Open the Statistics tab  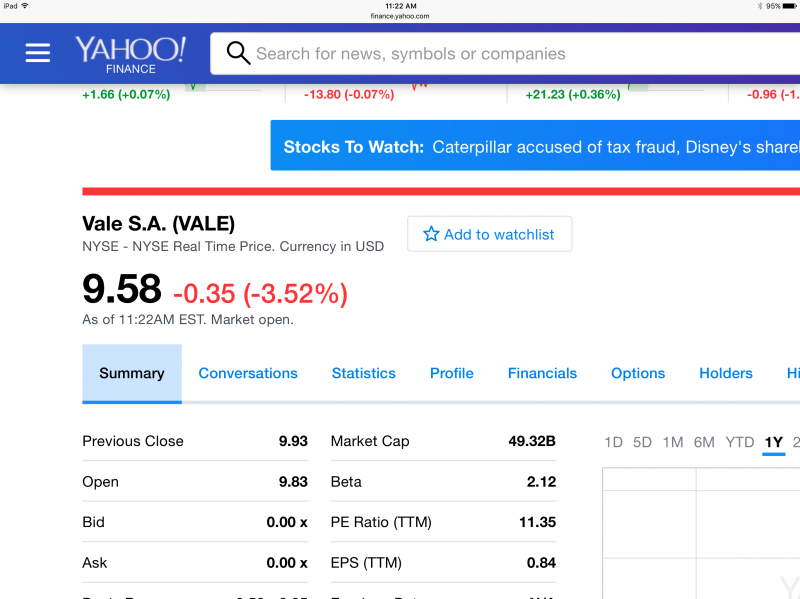coord(363,373)
